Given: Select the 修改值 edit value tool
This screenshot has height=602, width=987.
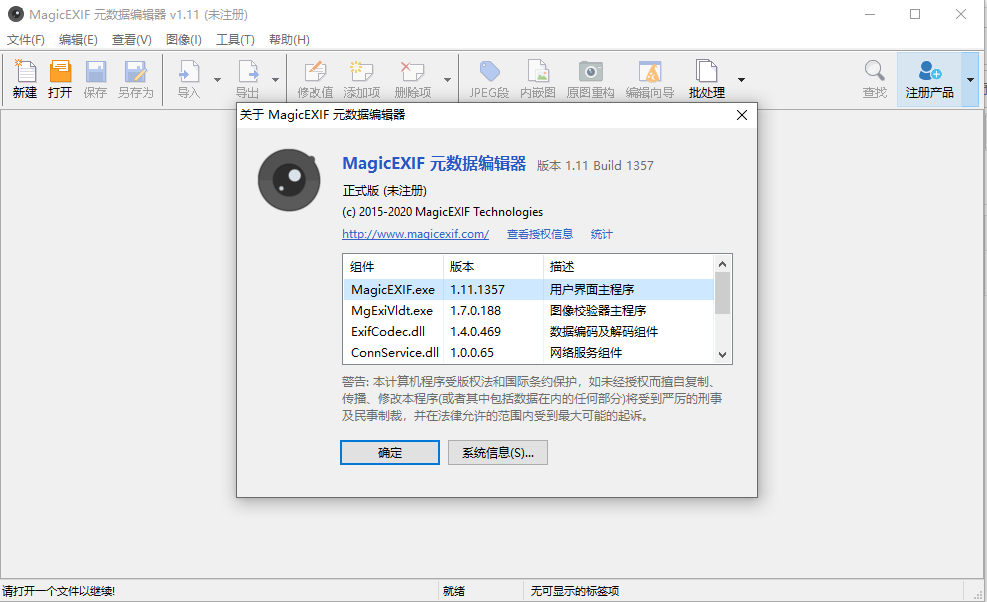Looking at the screenshot, I should click(x=315, y=75).
